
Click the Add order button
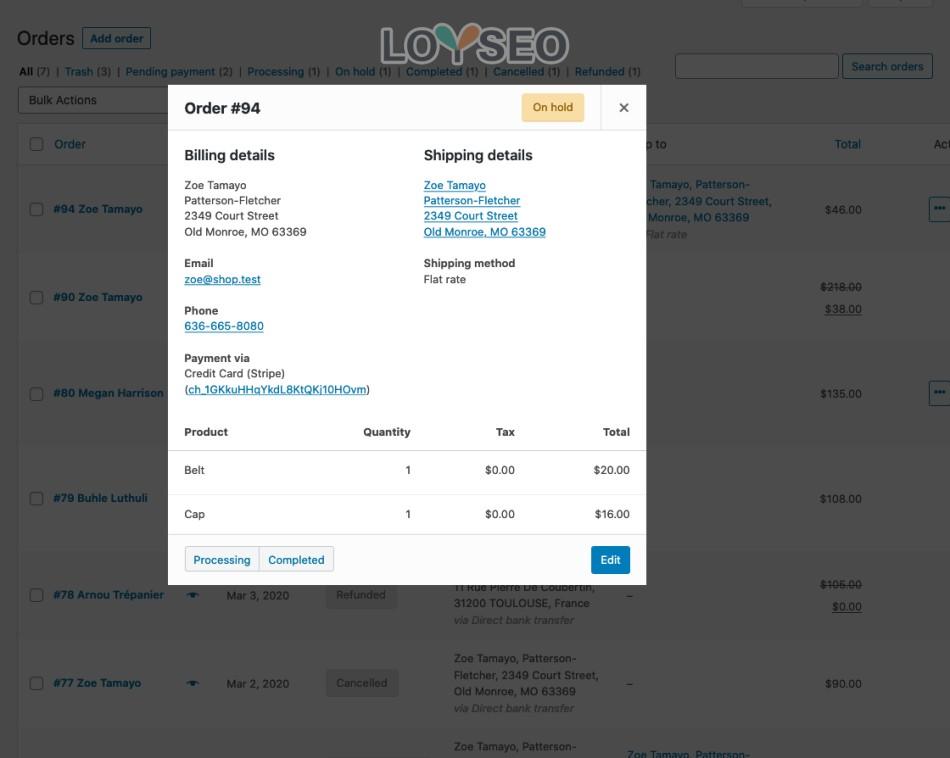pyautogui.click(x=116, y=39)
